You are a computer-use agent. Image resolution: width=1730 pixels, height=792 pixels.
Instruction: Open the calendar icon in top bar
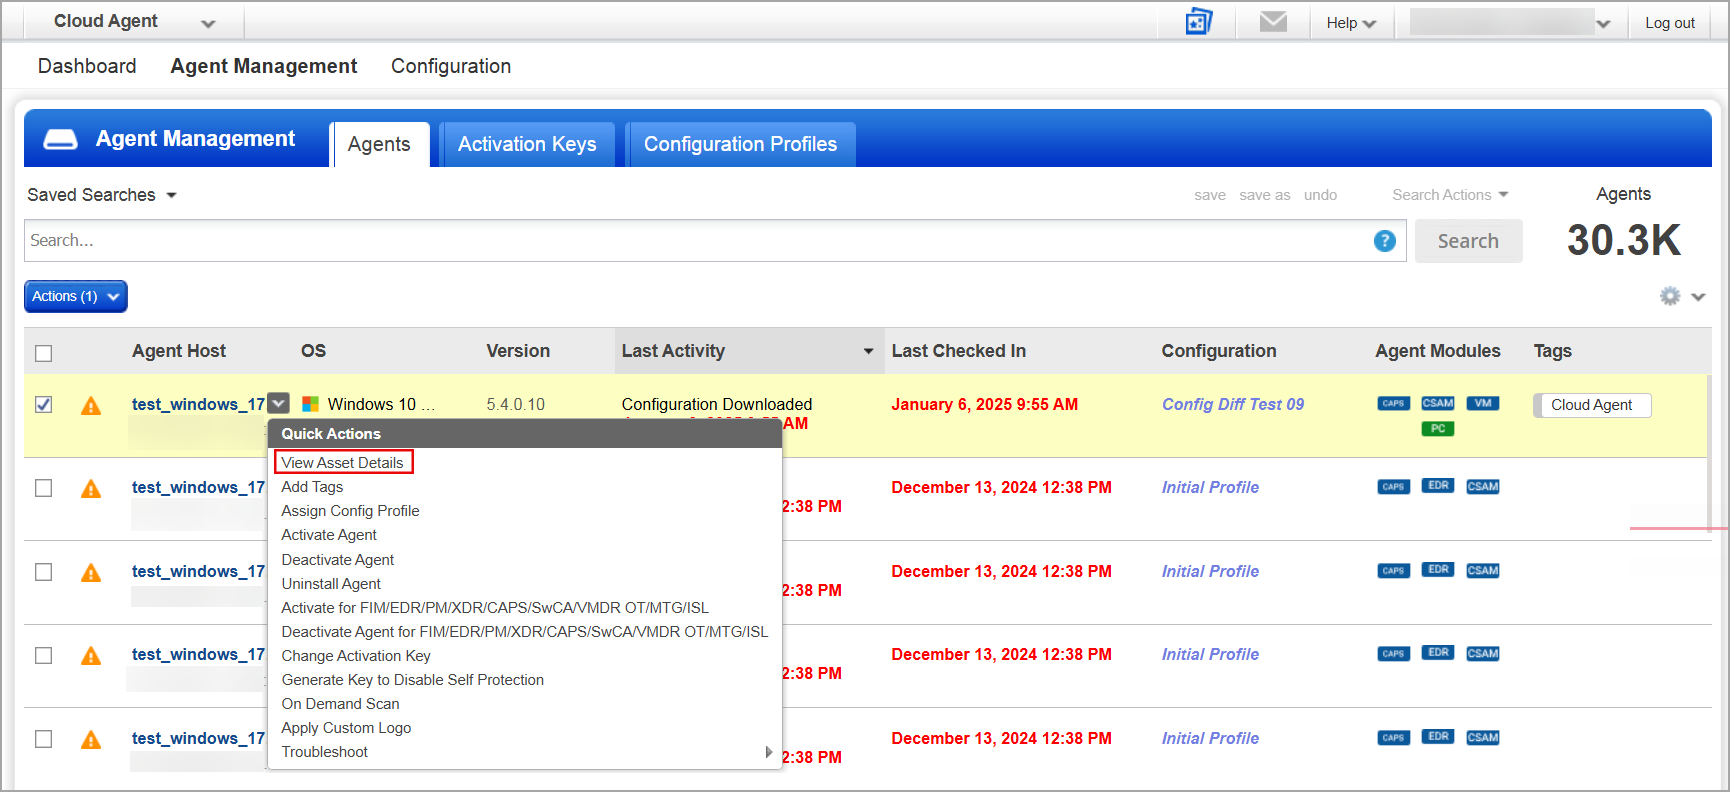point(1198,21)
